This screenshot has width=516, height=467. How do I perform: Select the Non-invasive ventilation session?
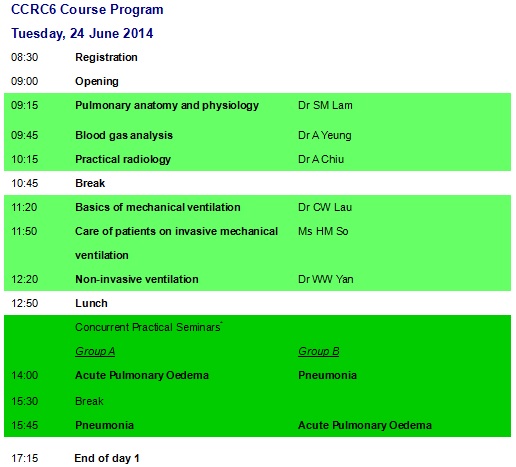click(137, 279)
